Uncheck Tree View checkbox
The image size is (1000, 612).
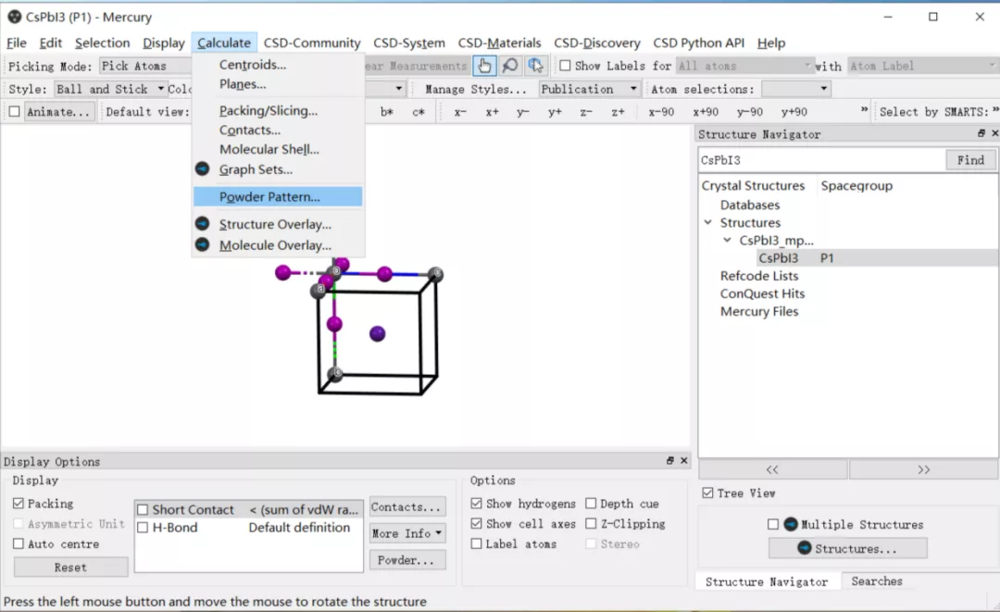click(x=707, y=493)
